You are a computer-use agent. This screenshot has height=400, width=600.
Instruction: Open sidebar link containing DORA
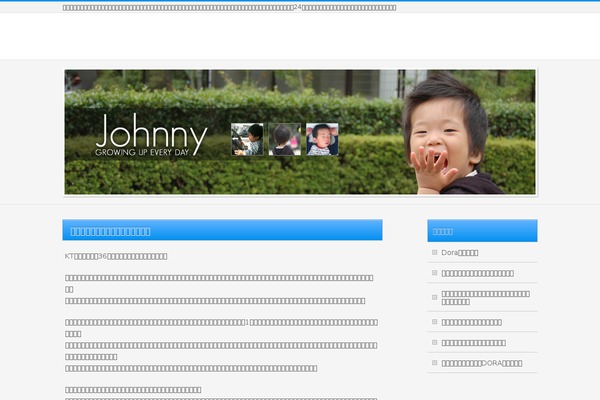pyautogui.click(x=482, y=363)
